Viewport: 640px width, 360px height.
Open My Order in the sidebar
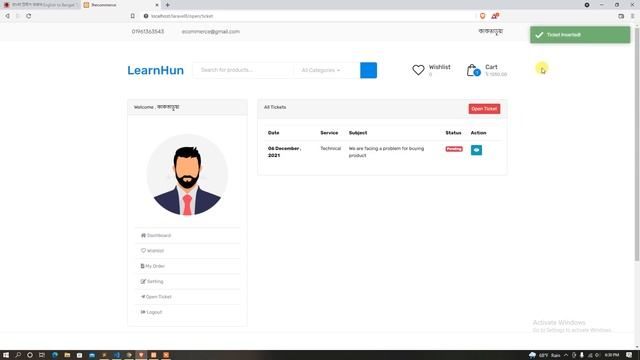[x=153, y=266]
